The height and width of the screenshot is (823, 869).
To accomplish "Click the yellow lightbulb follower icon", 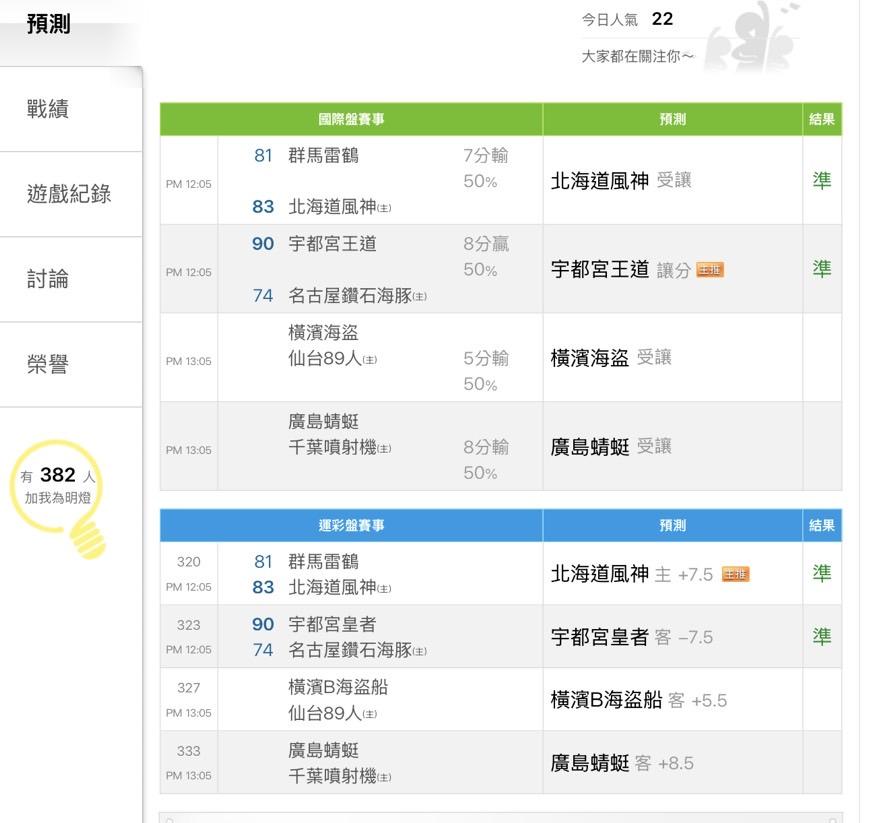I will 62,497.
